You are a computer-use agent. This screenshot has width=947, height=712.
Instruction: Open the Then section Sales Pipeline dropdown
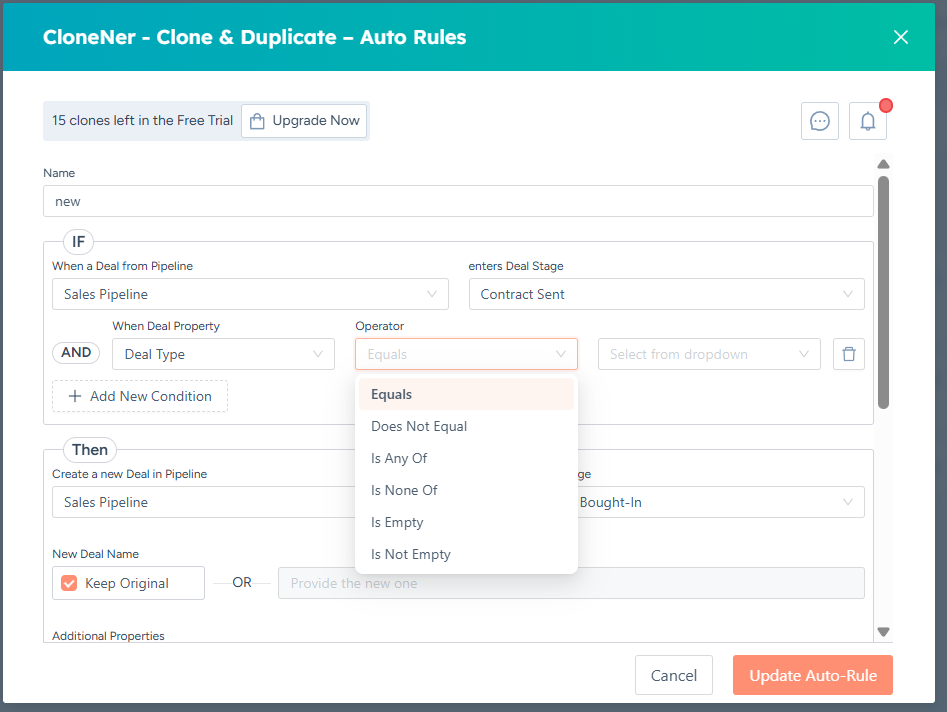point(204,502)
